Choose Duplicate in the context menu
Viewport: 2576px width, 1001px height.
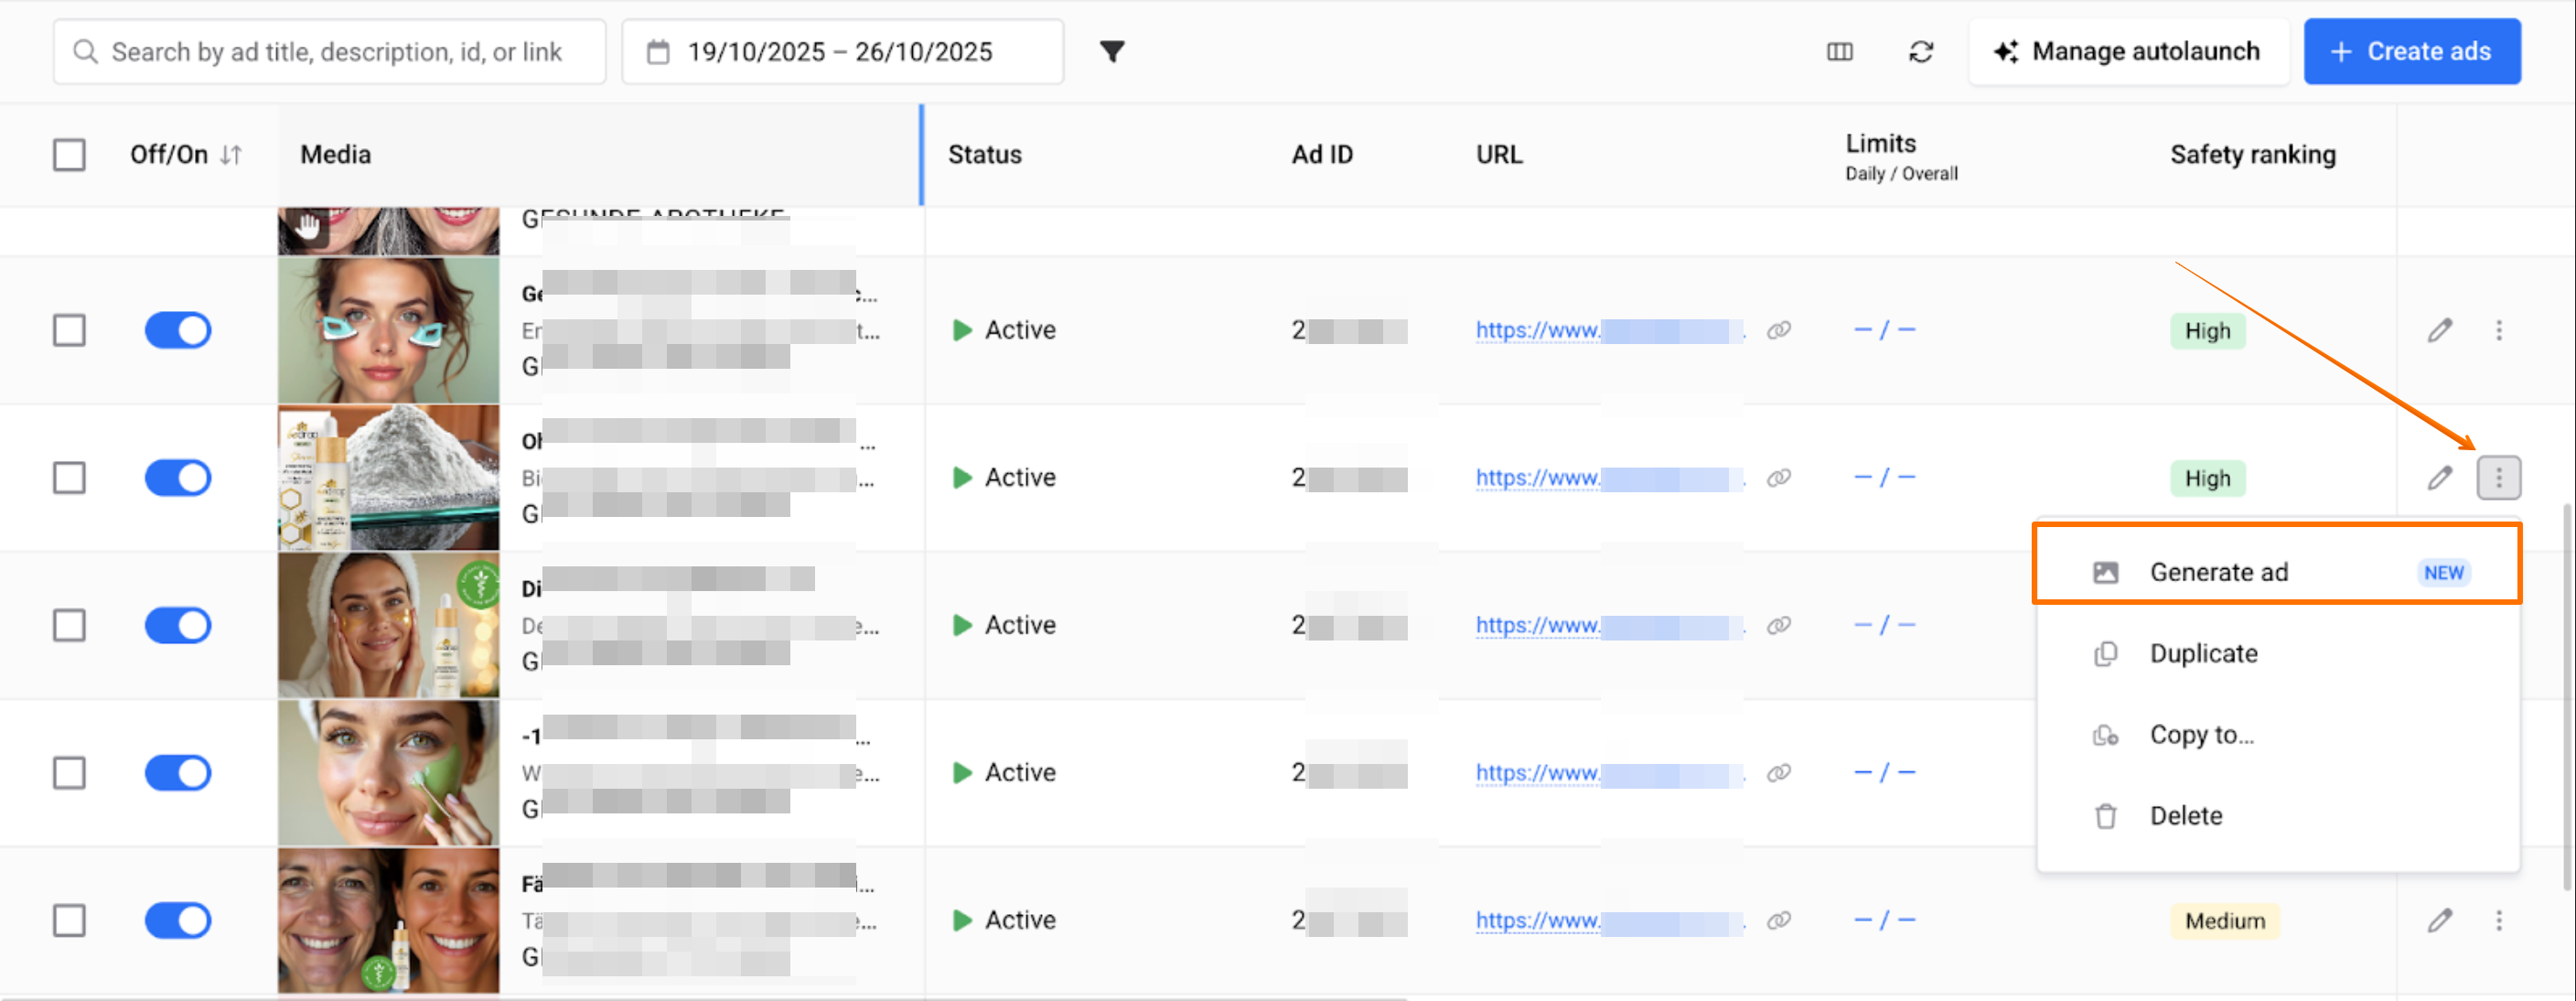pos(2203,654)
